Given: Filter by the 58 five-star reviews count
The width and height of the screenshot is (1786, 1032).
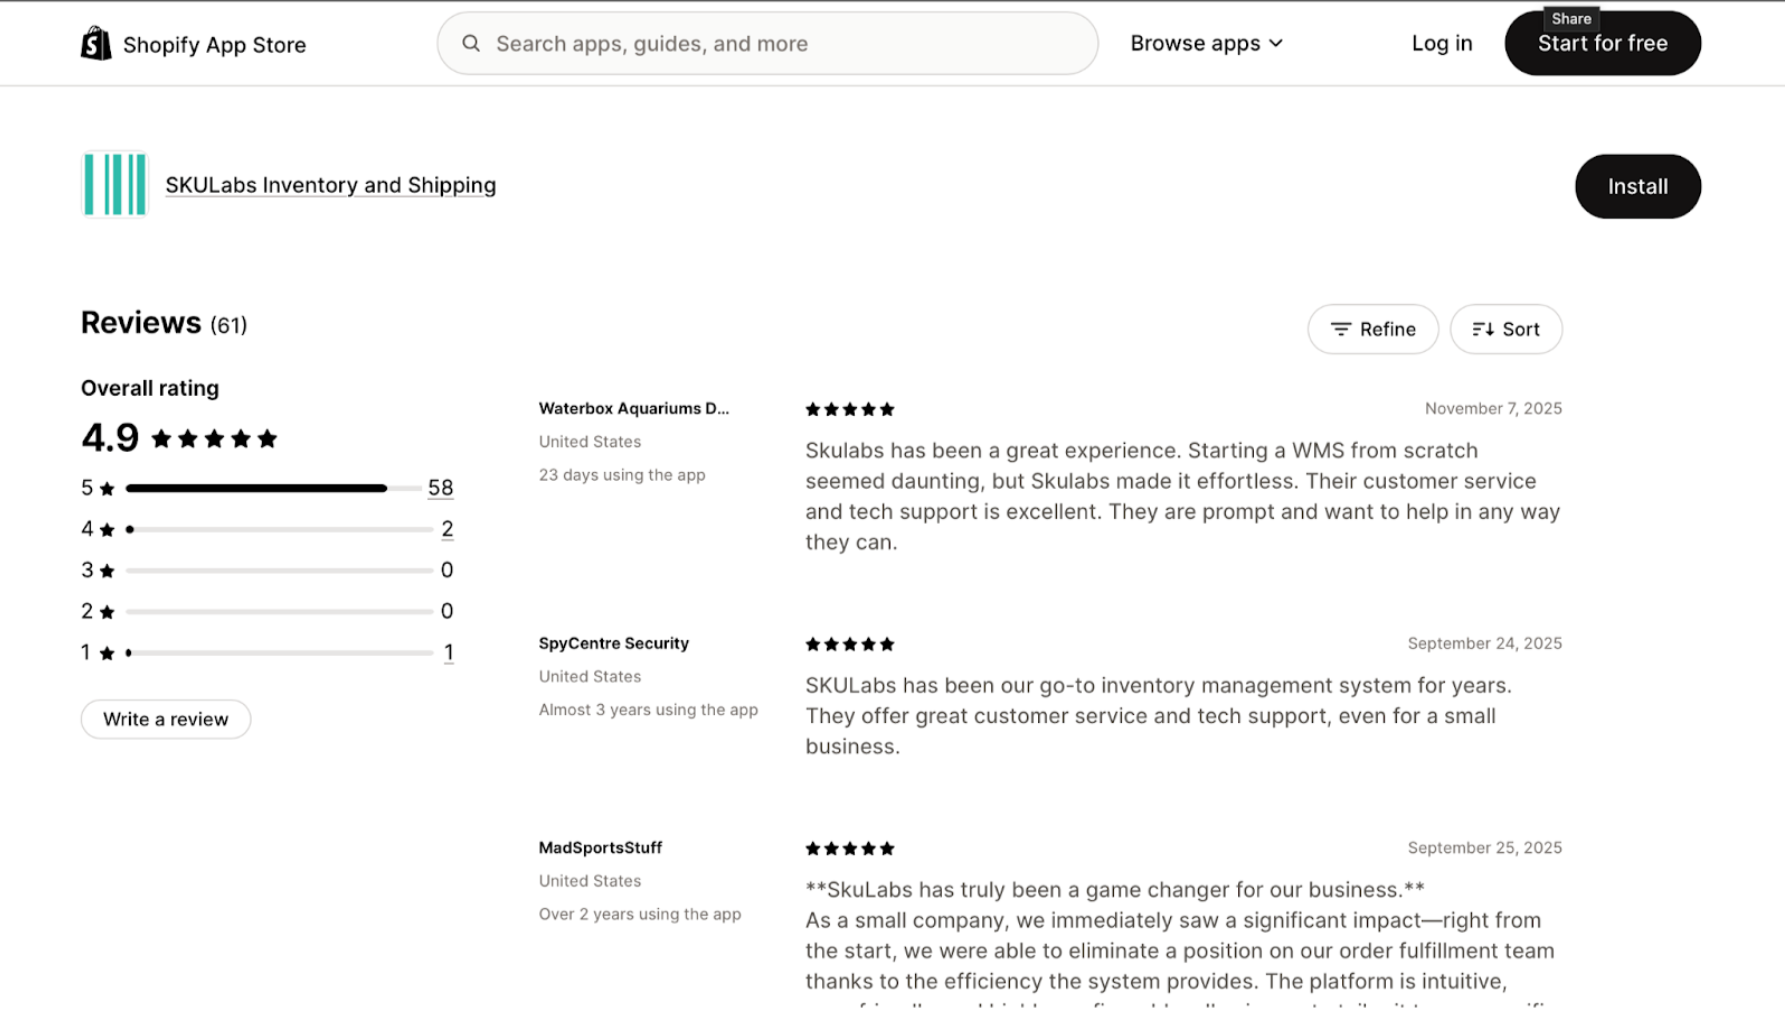Looking at the screenshot, I should [x=440, y=488].
